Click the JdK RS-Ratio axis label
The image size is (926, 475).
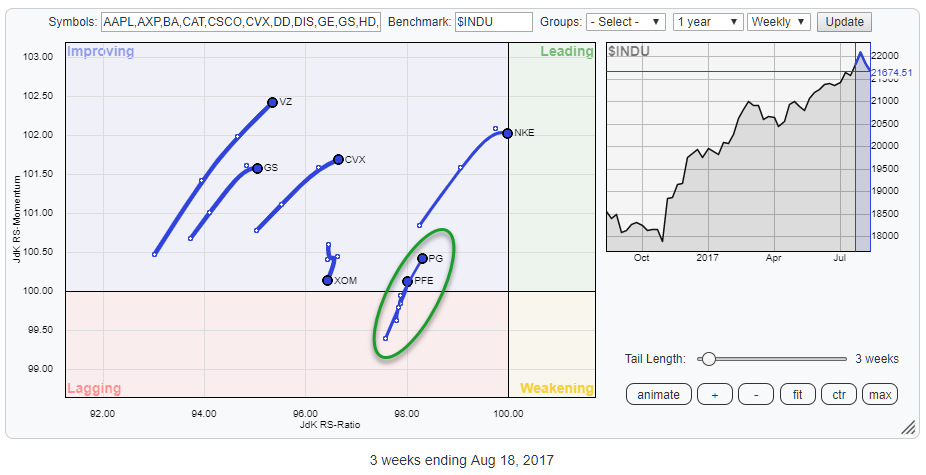point(330,425)
